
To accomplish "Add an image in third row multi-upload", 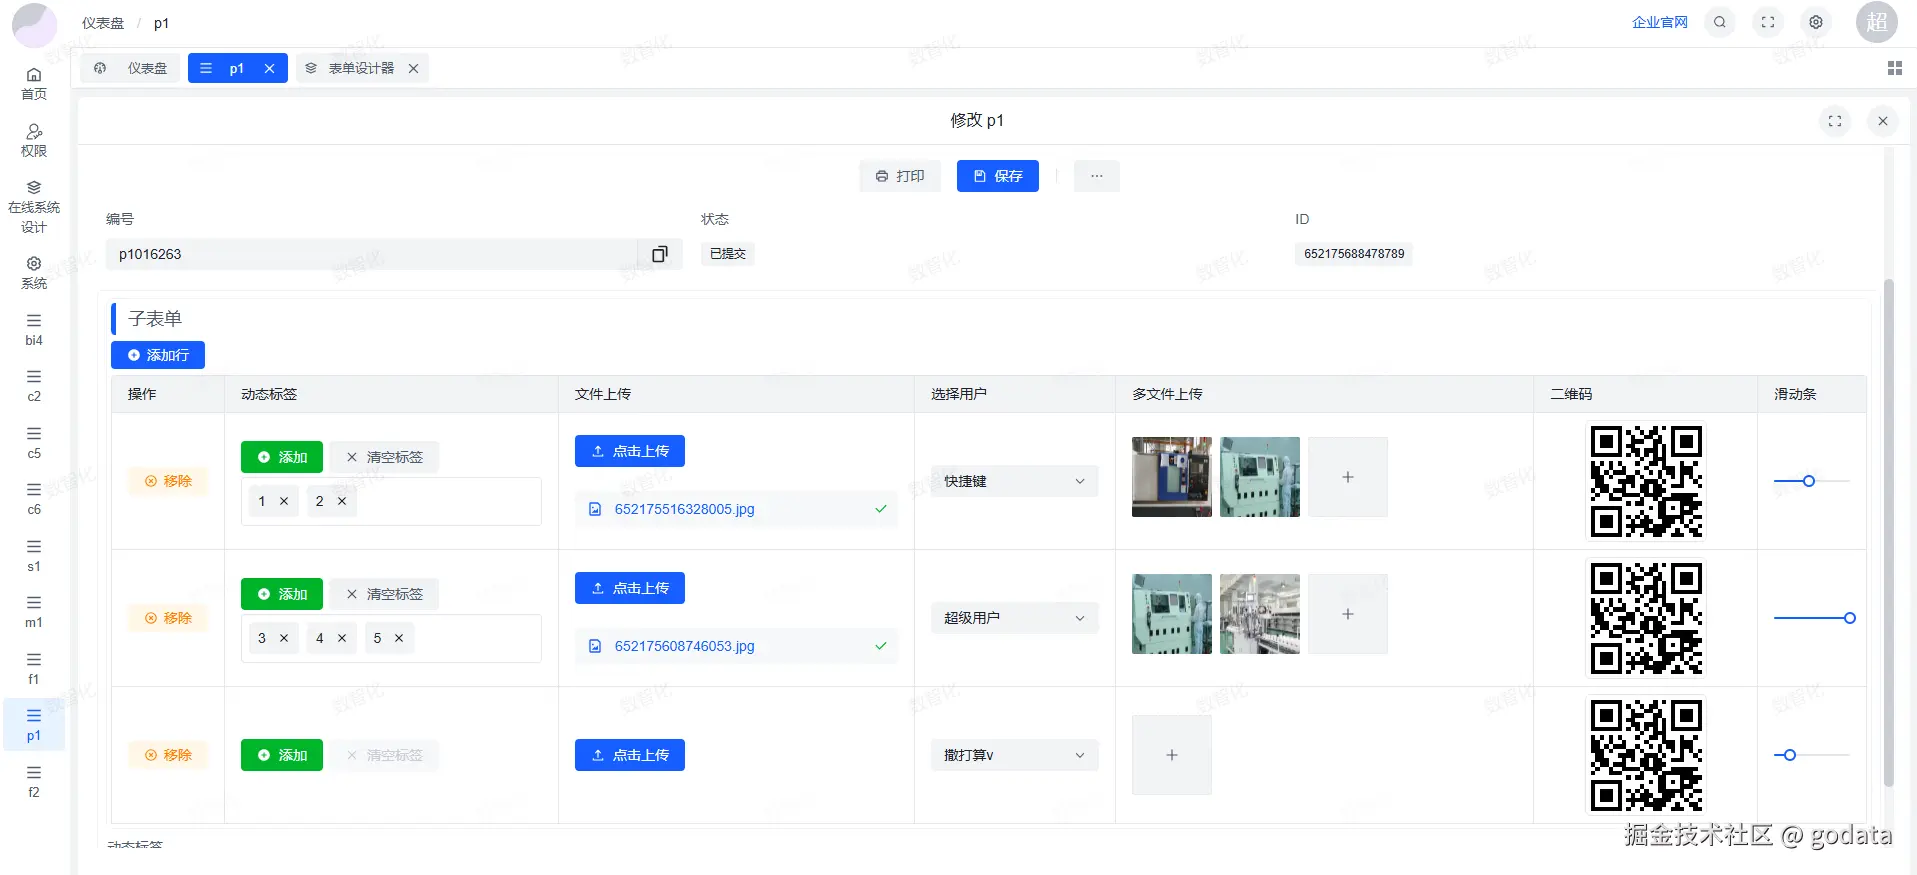I will (x=1172, y=755).
